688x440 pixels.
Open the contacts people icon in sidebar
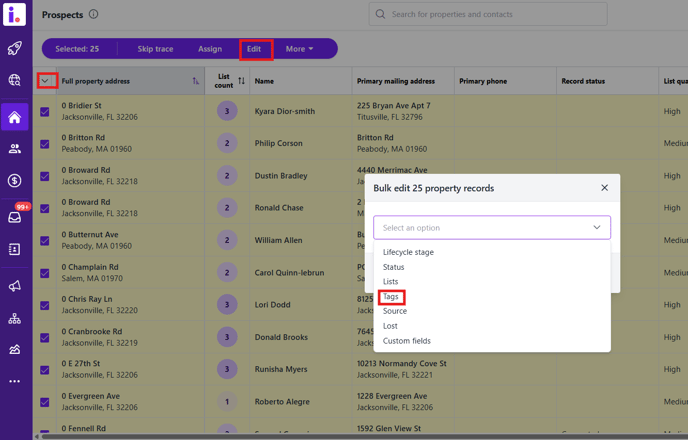pyautogui.click(x=14, y=149)
